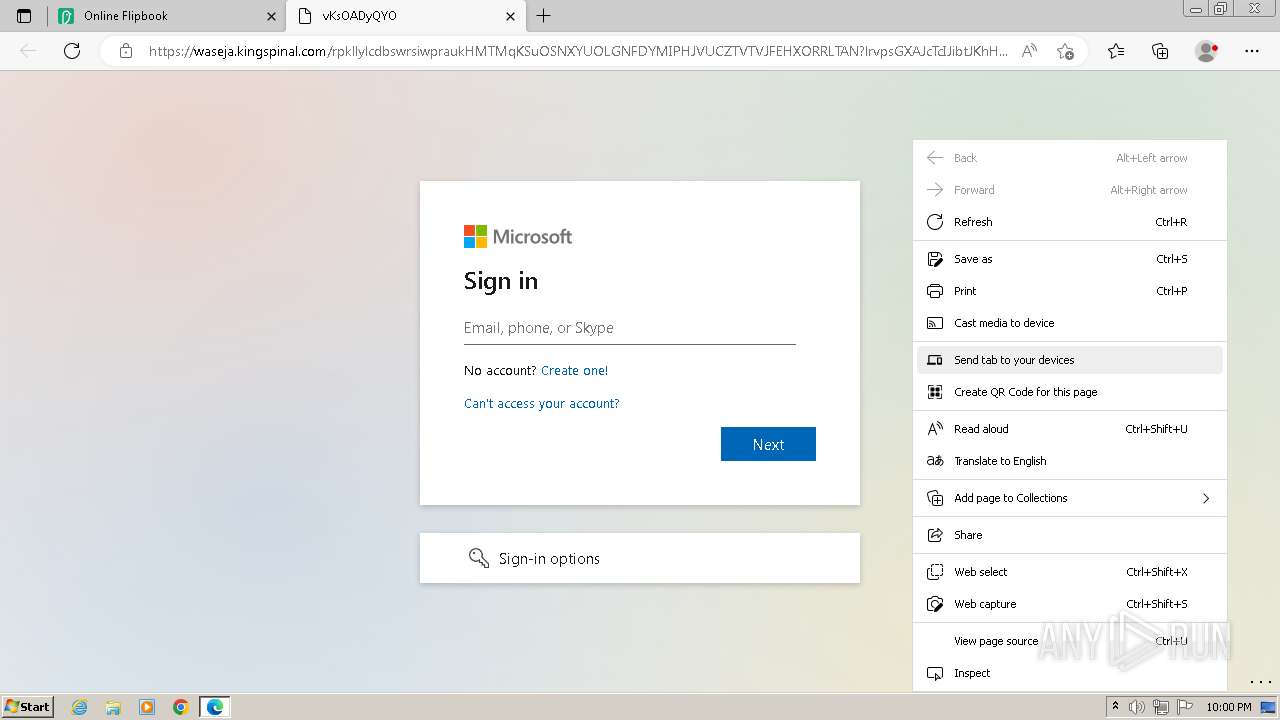Select Print from context menu
Screen dimensions: 1280x720
[1070, 291]
